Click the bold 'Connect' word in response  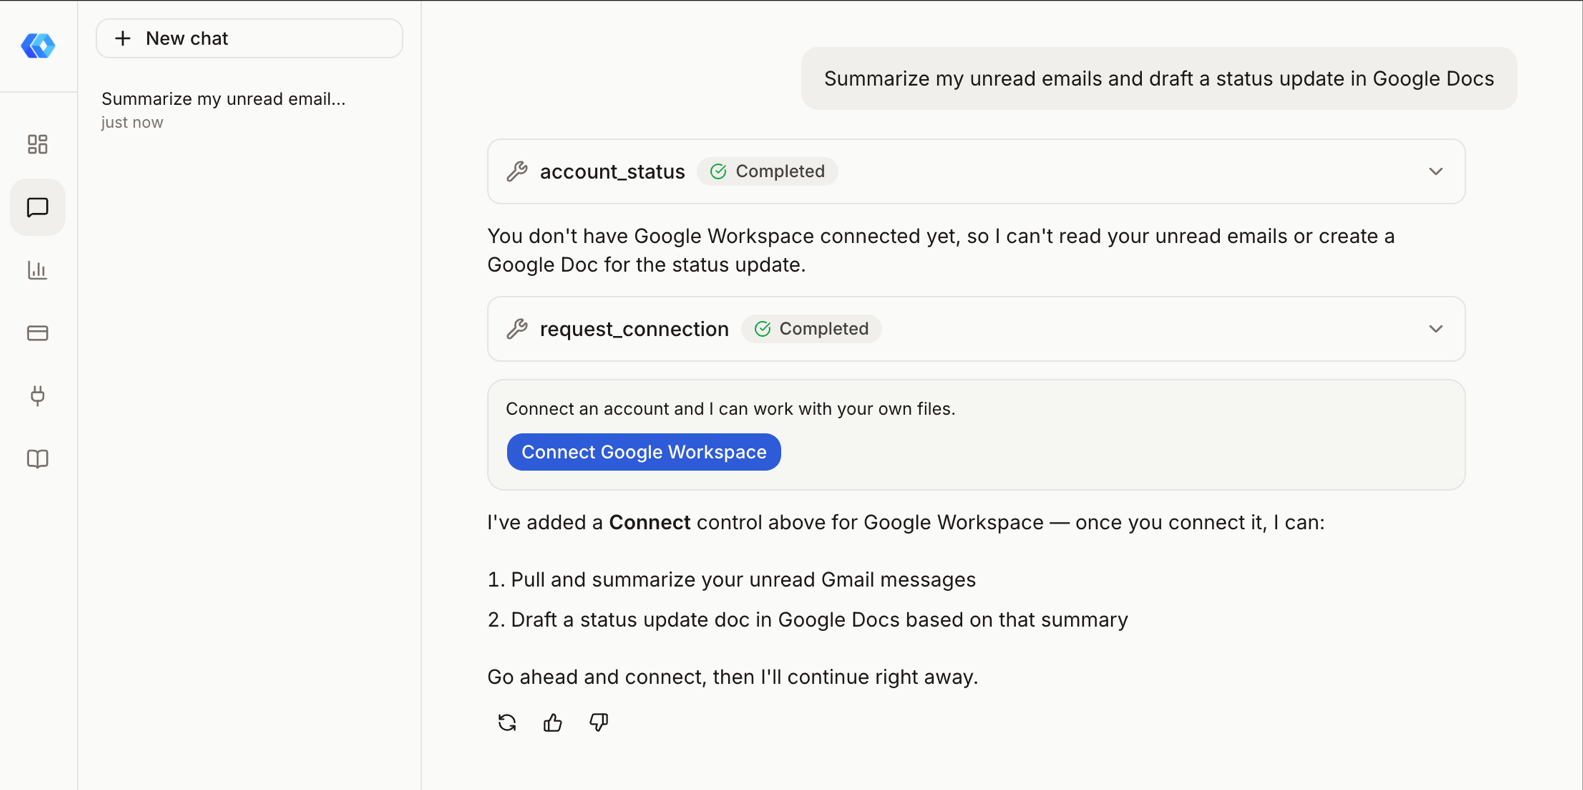[650, 523]
